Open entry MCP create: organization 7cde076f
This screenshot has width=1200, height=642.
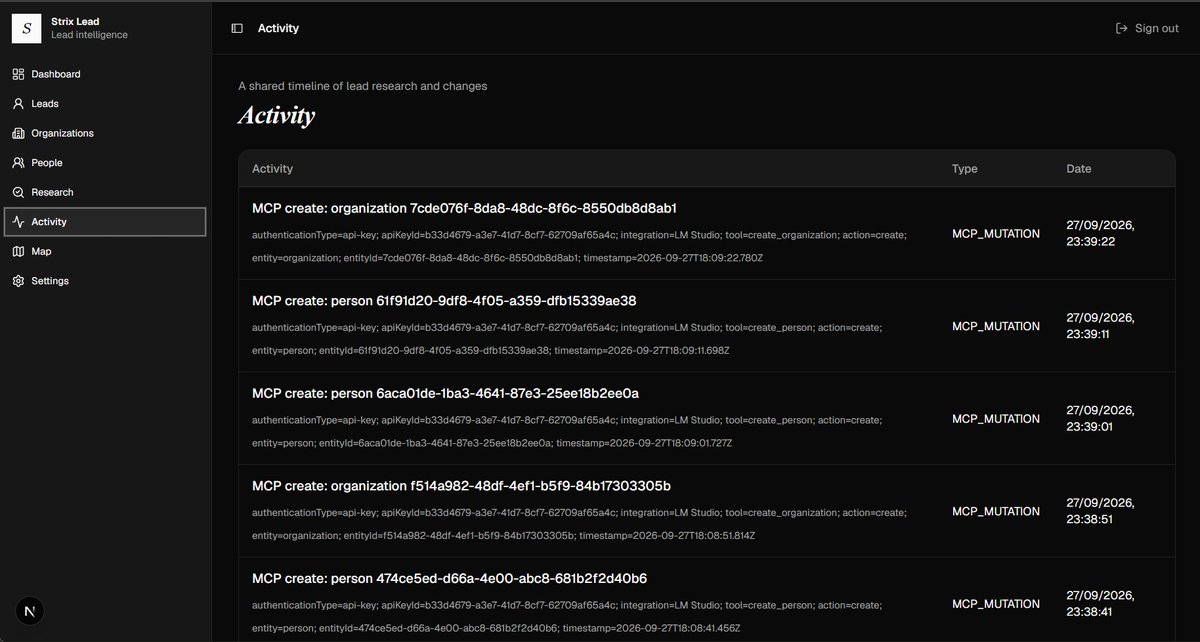(464, 208)
